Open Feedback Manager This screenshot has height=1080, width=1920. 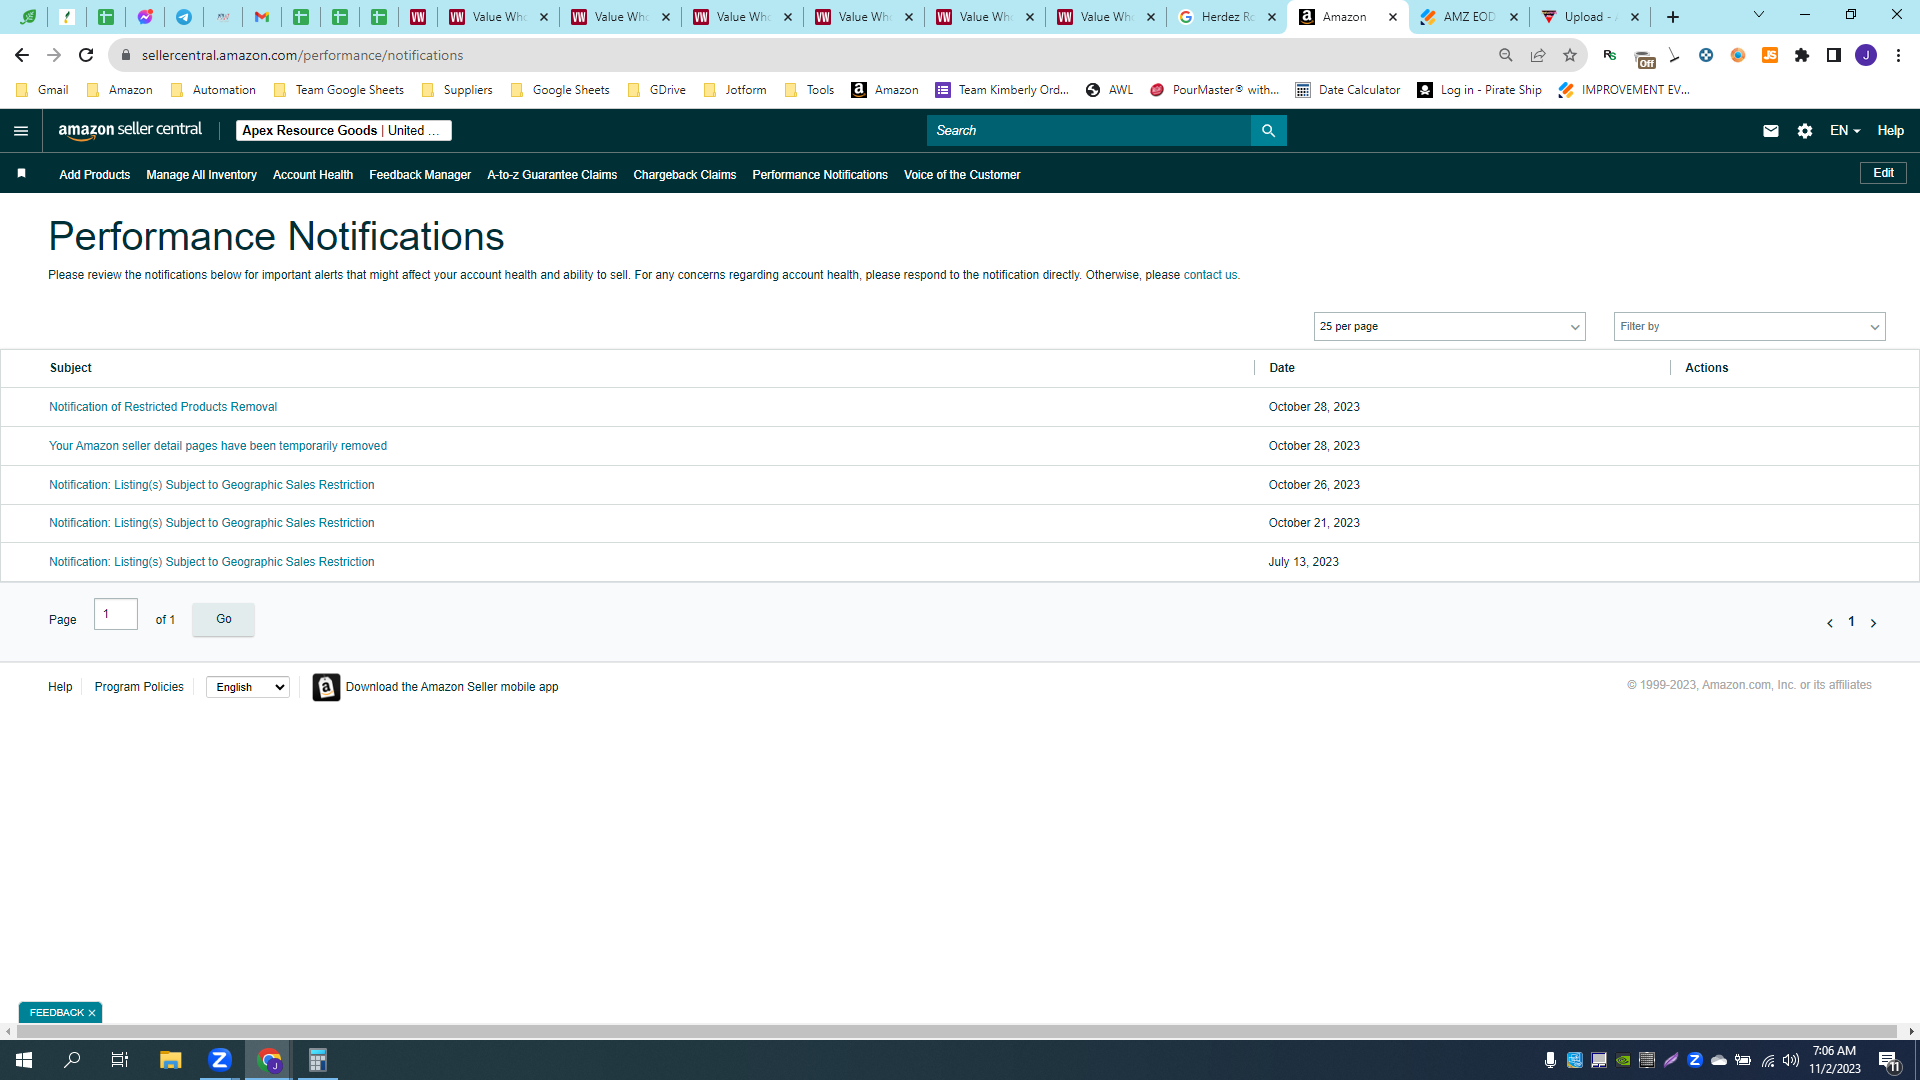(420, 175)
